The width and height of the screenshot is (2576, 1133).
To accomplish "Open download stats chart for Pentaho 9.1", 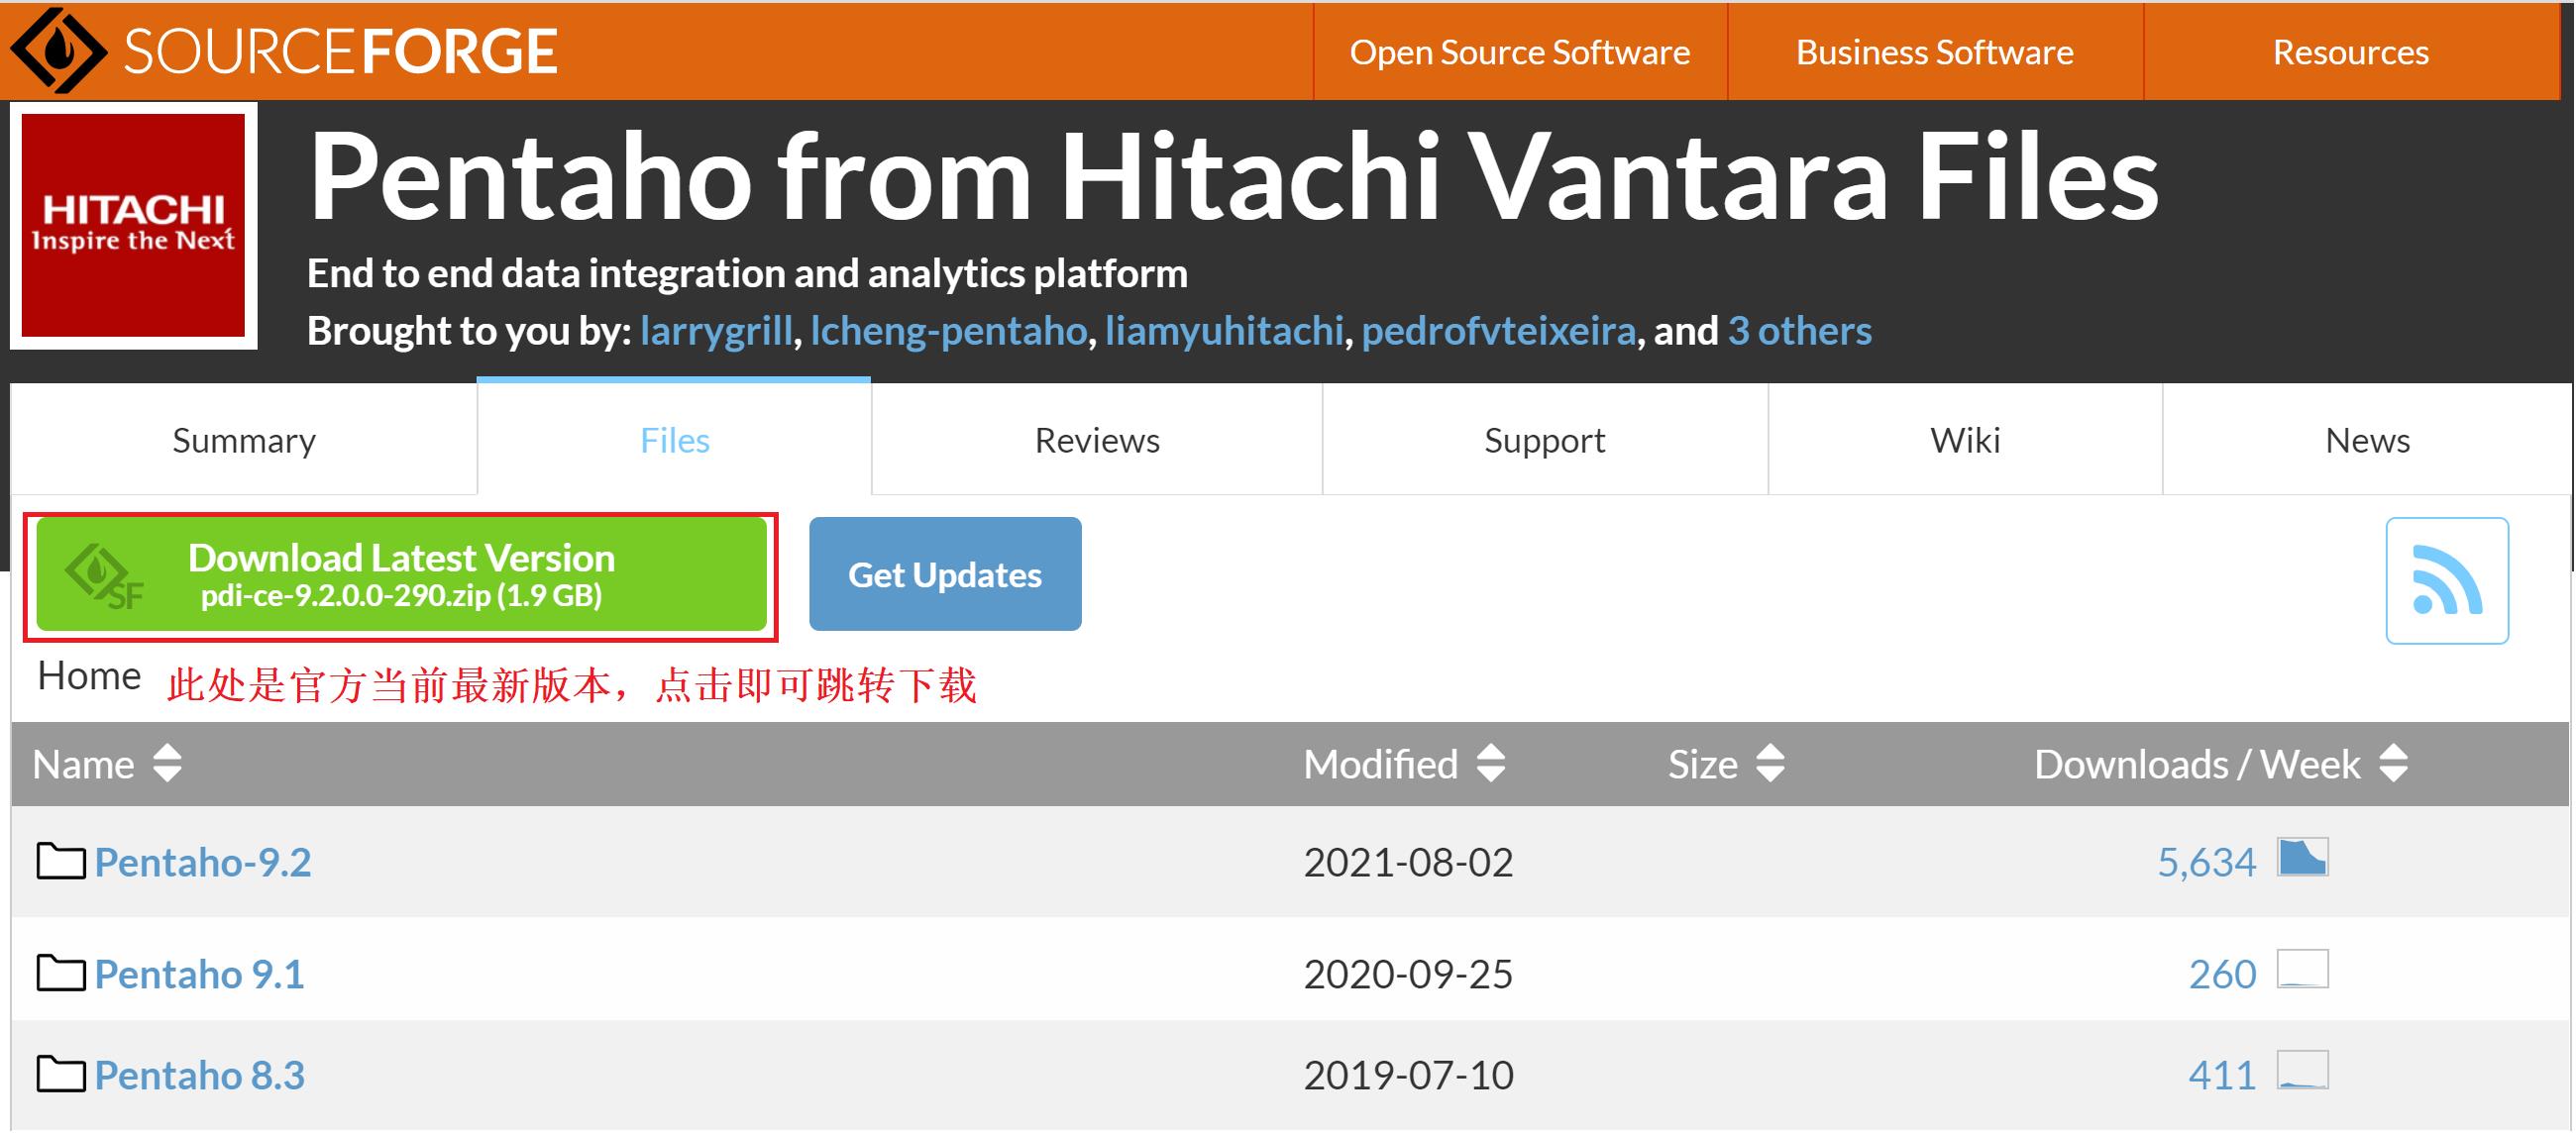I will [2302, 969].
